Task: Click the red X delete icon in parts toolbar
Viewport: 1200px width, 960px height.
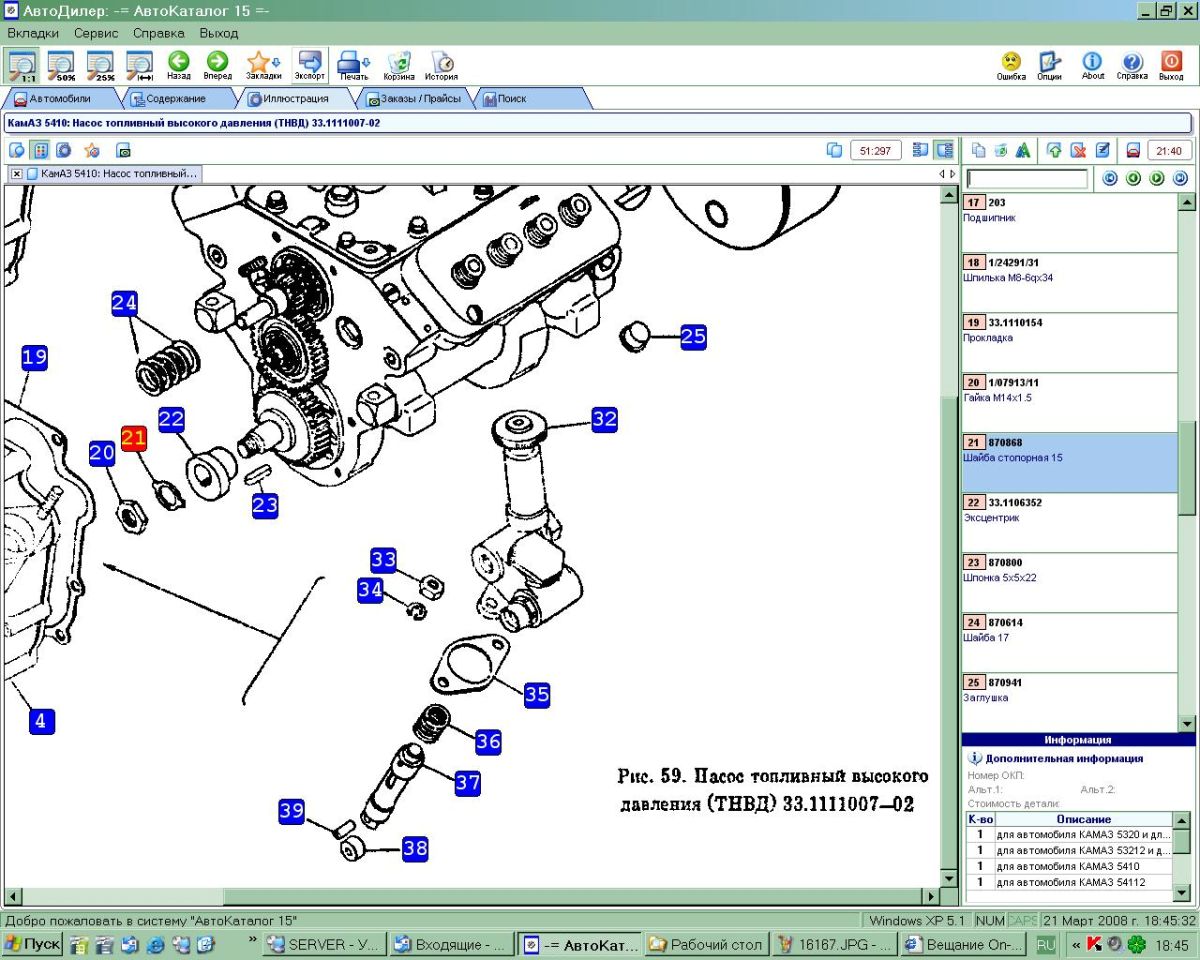Action: click(1078, 150)
